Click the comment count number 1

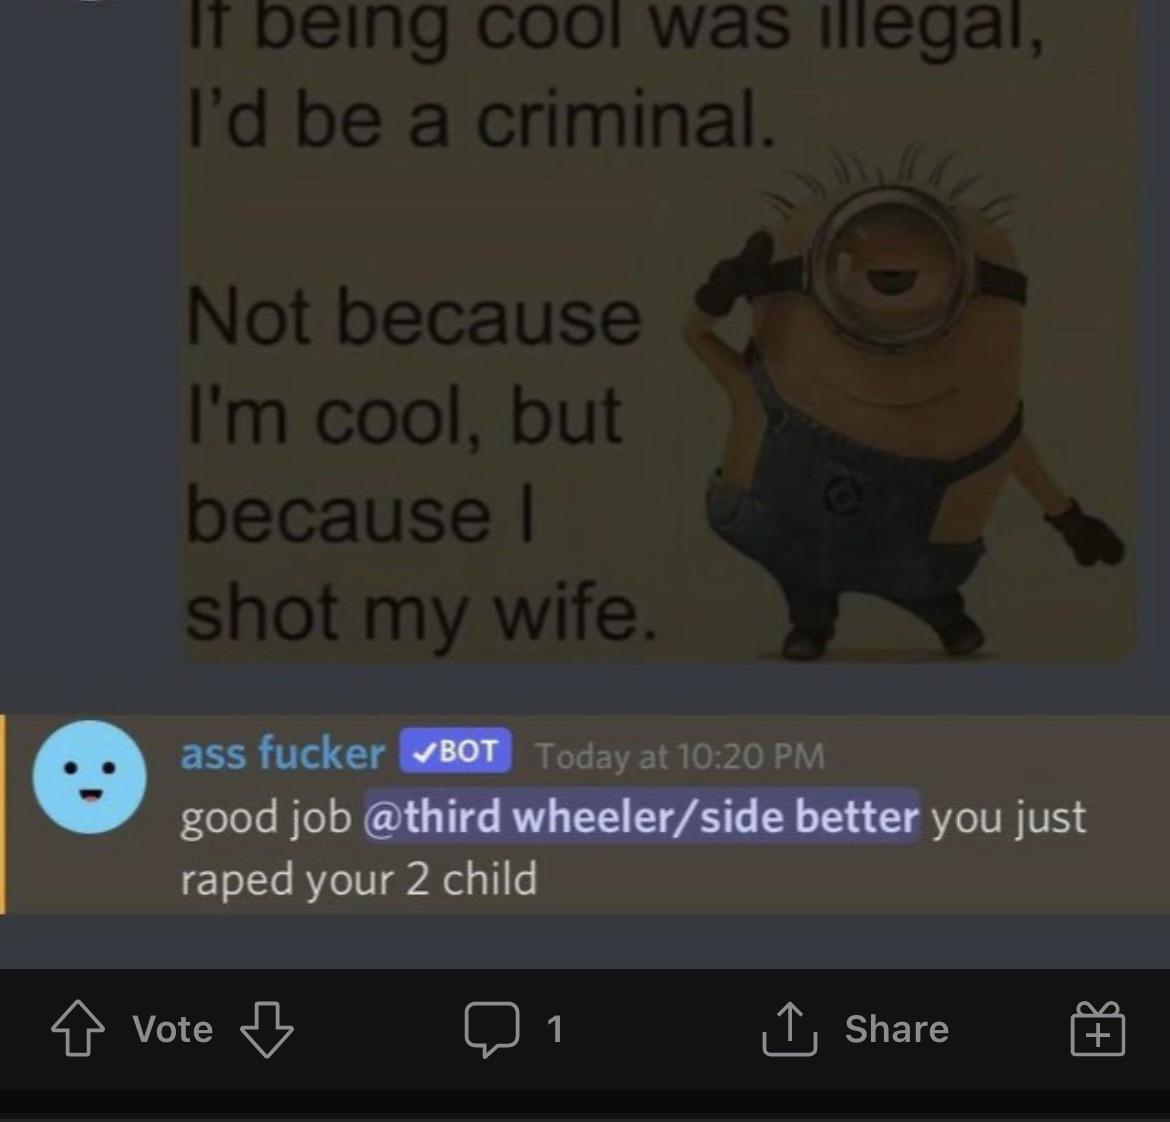click(554, 1029)
